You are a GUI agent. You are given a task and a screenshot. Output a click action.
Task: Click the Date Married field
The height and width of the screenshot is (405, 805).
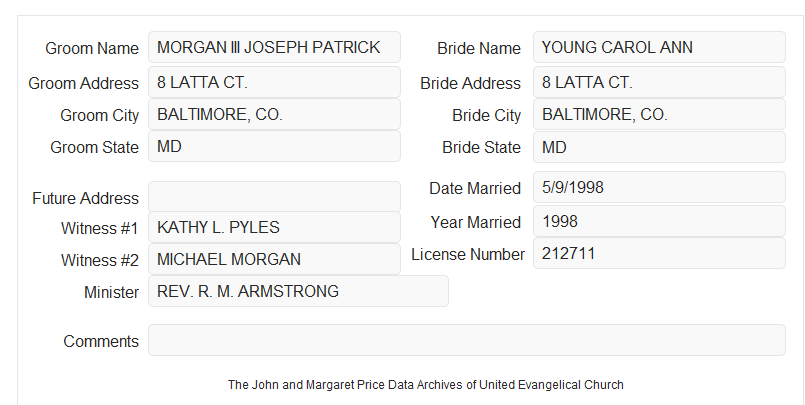(659, 187)
